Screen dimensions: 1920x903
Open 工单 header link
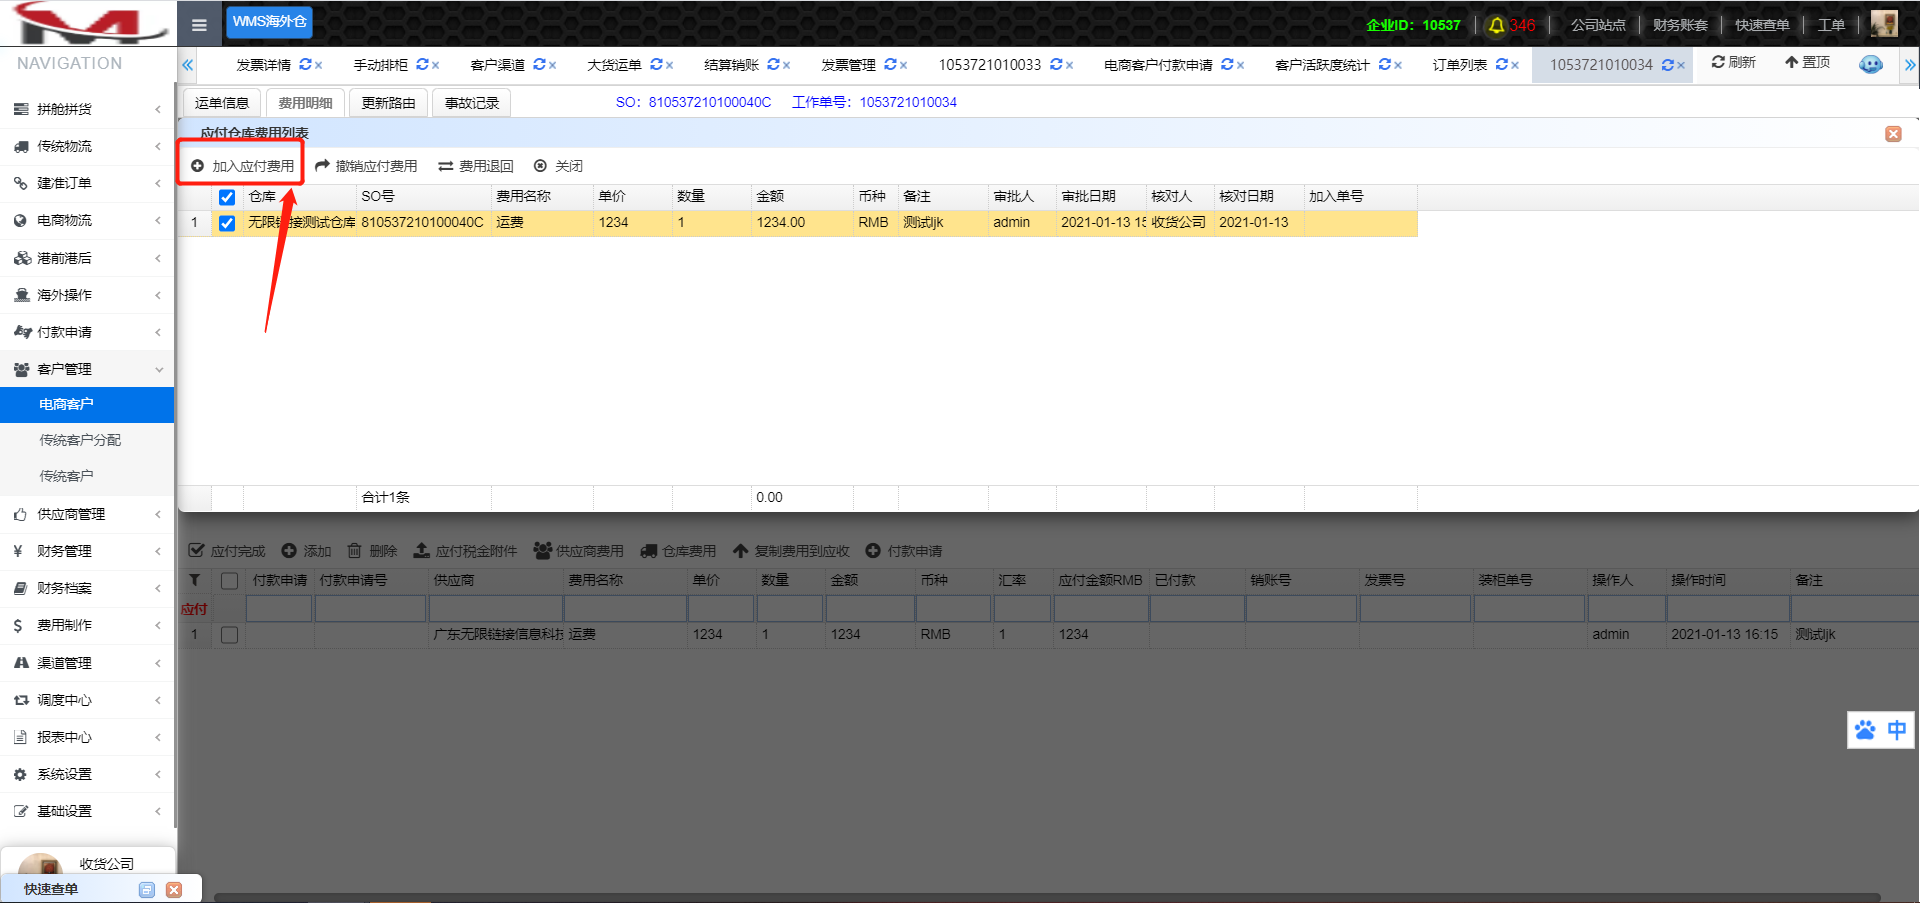pyautogui.click(x=1831, y=25)
